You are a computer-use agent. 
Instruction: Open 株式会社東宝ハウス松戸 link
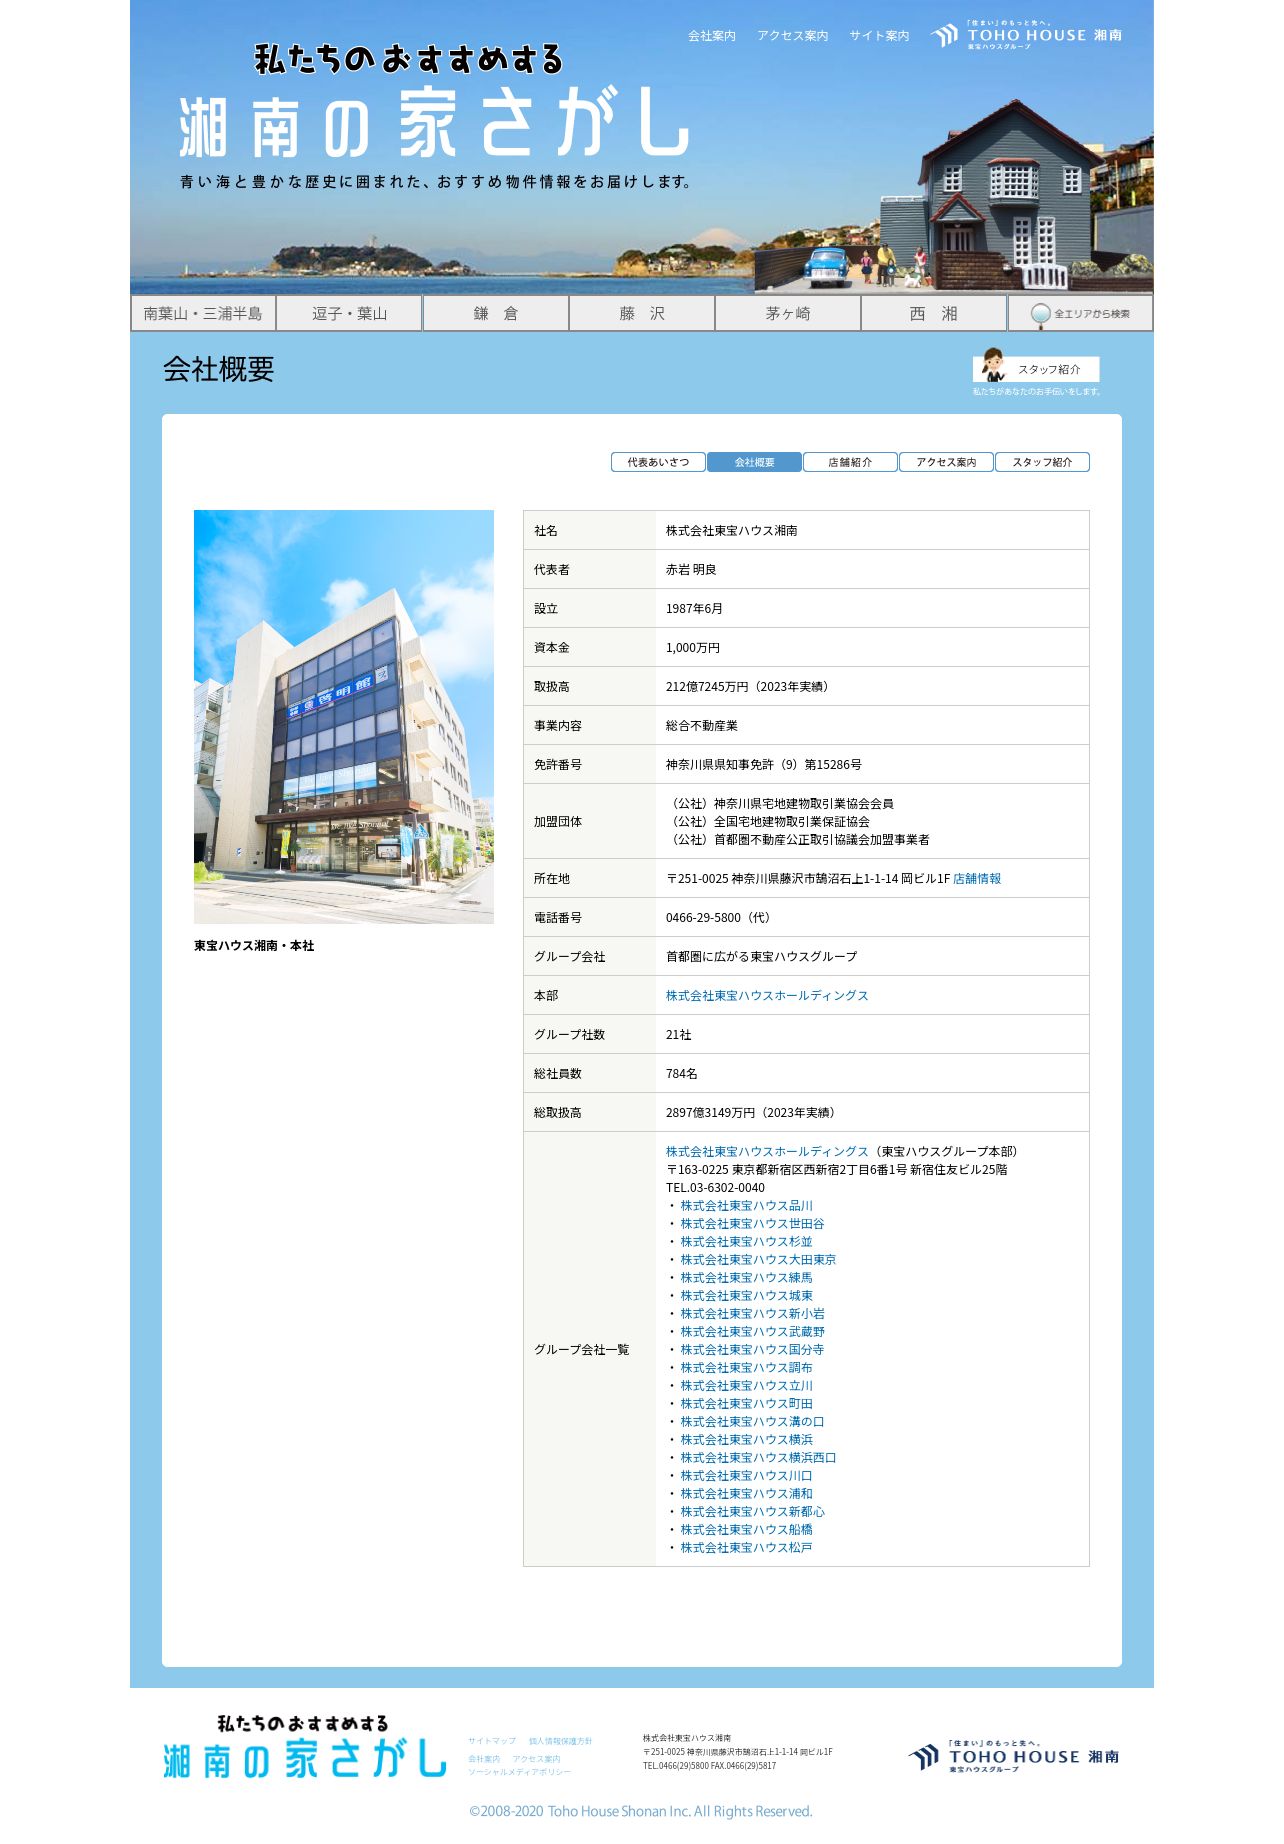746,1548
